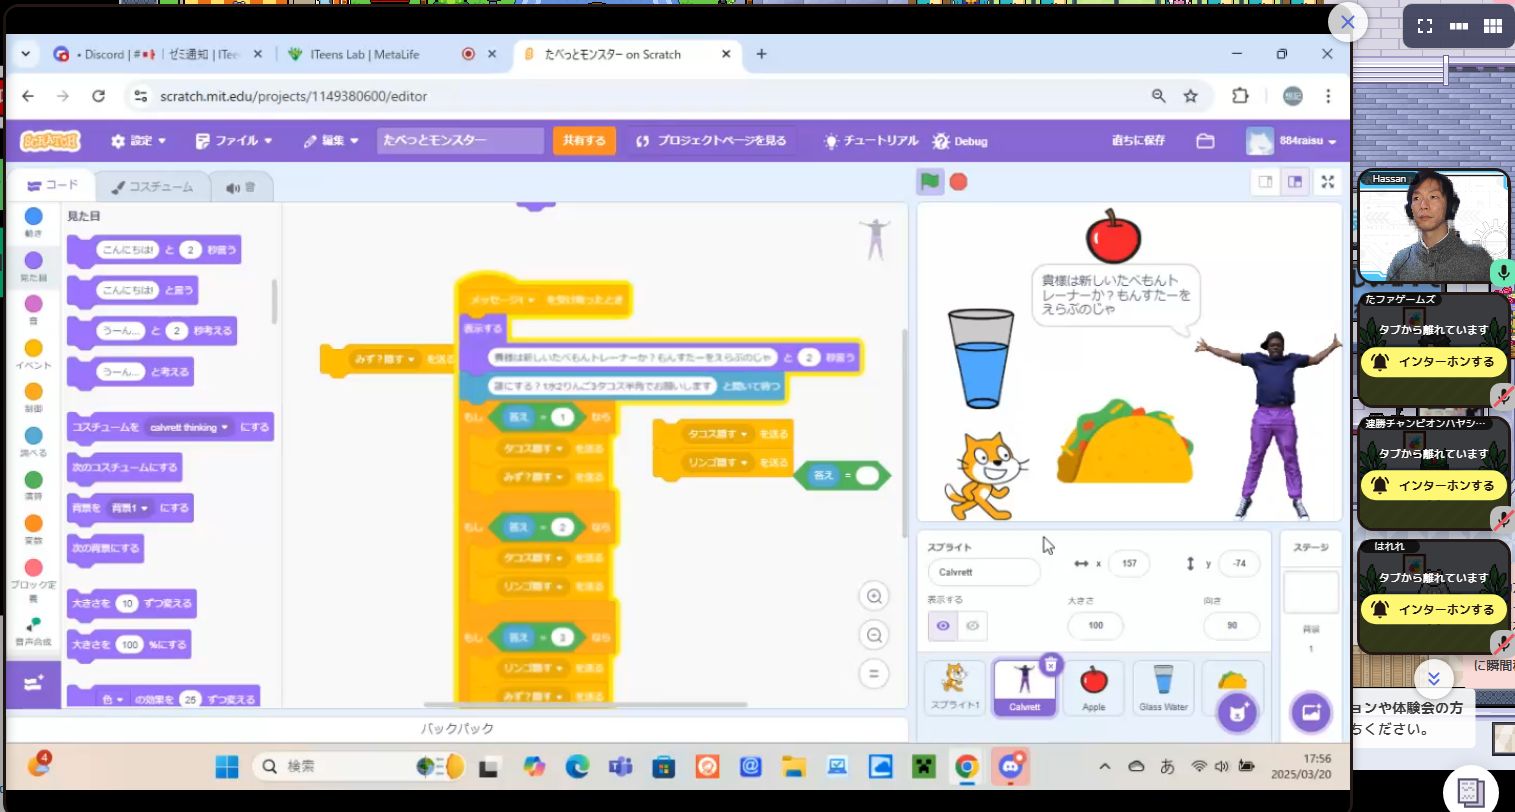
Task: Open the add extension button
Action: [x=33, y=684]
